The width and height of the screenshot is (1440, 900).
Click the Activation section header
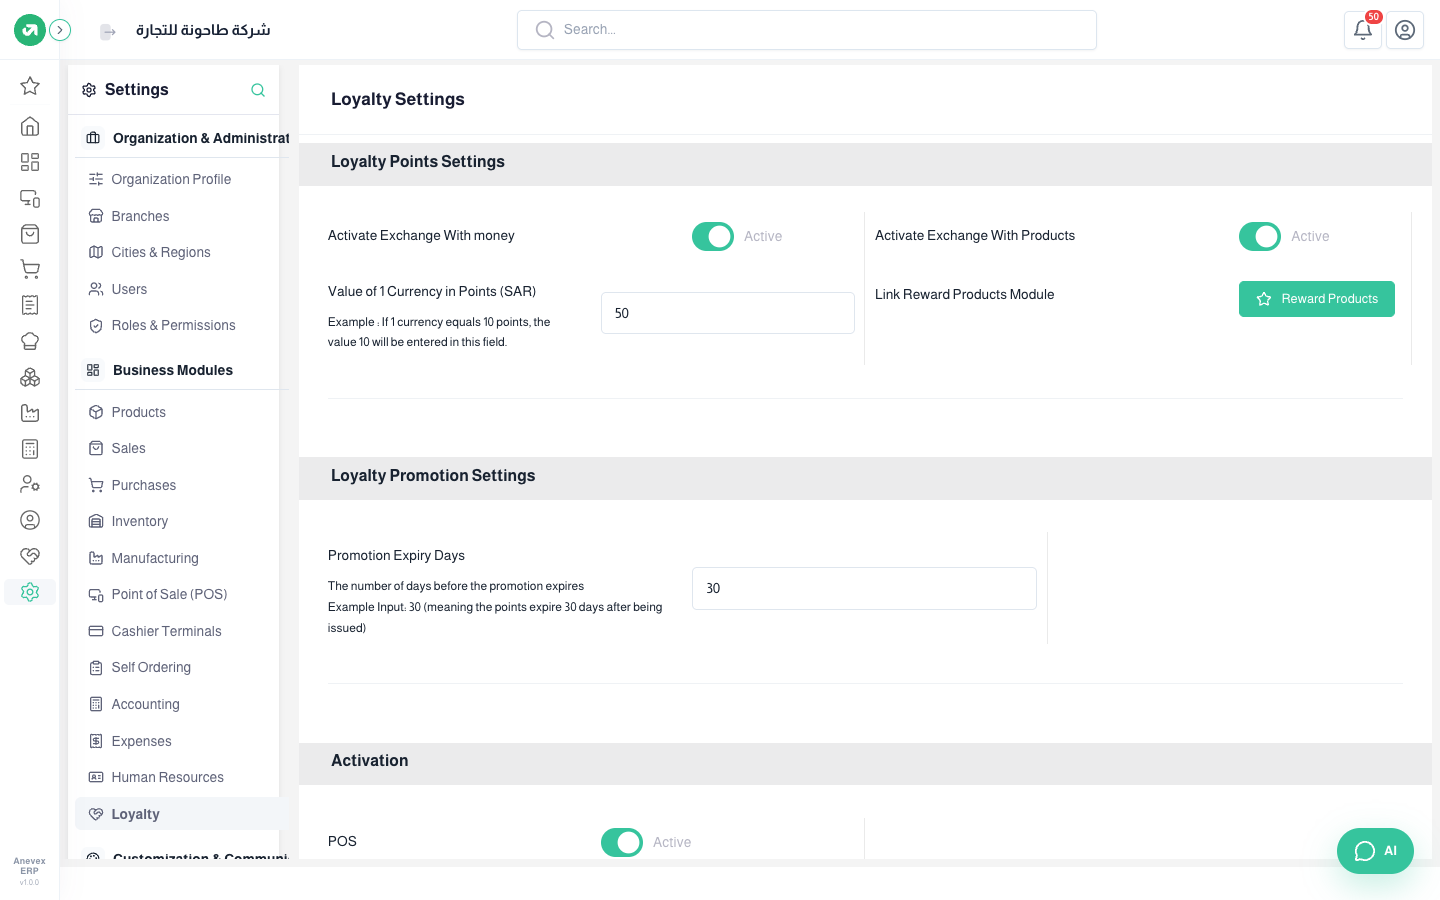[370, 761]
